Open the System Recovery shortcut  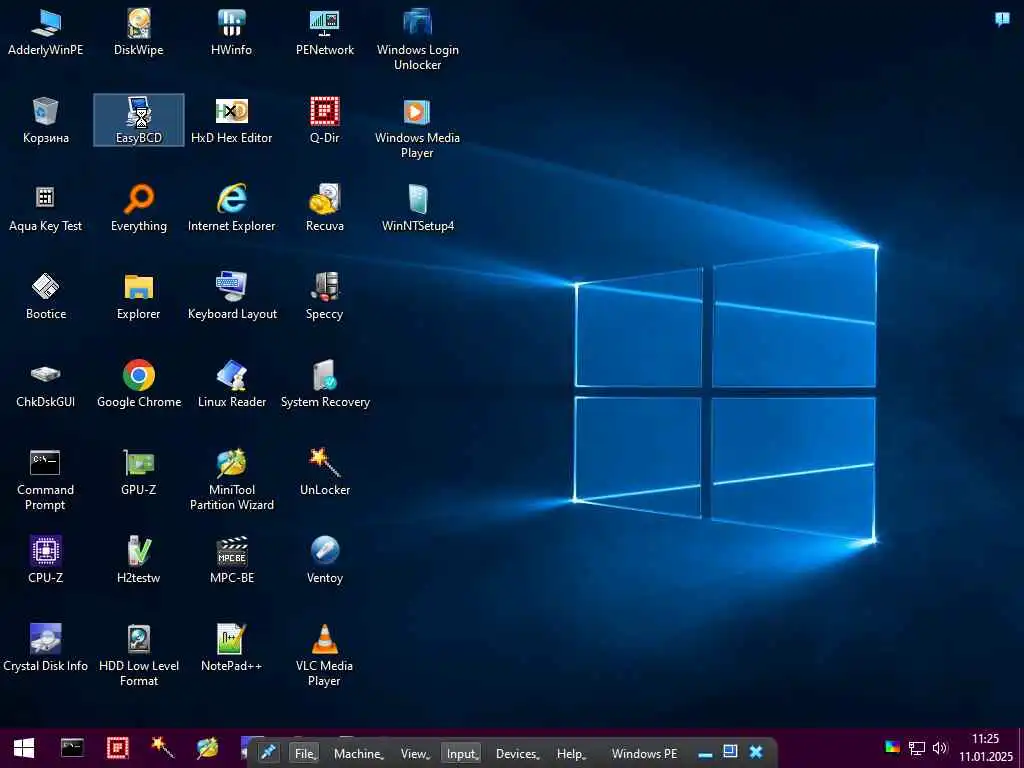325,385
